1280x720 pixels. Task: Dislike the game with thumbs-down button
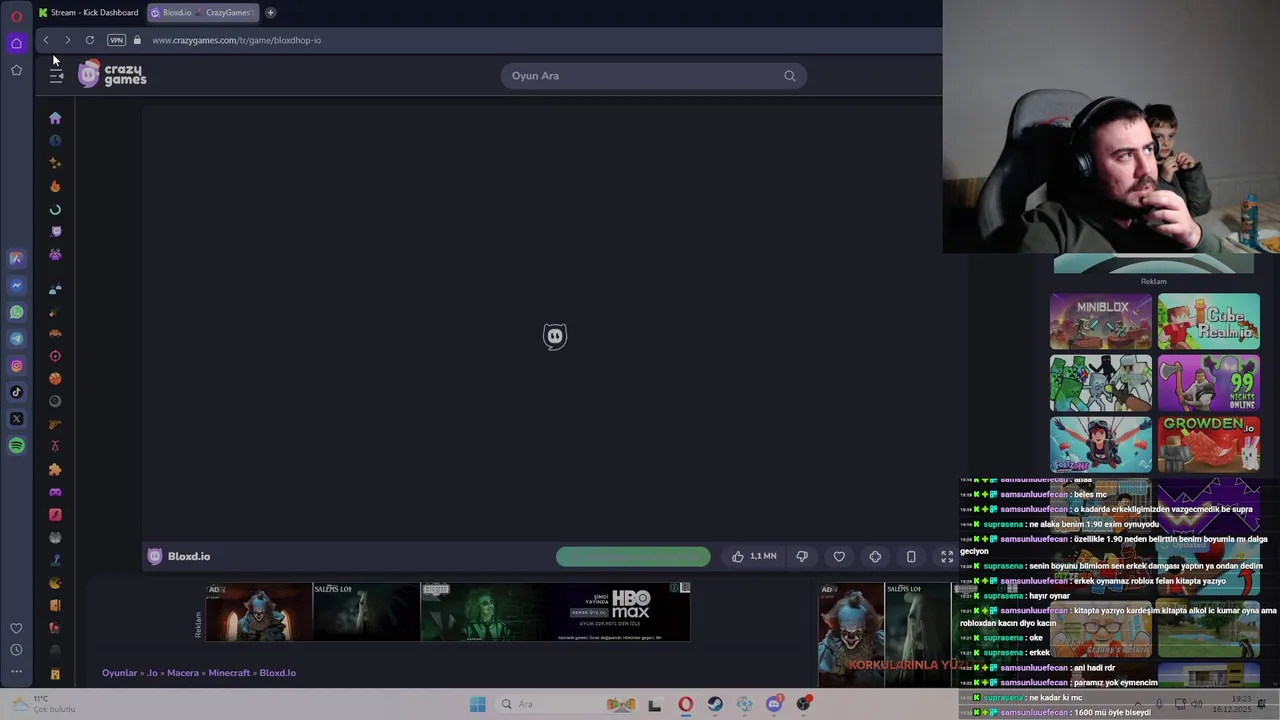(802, 556)
